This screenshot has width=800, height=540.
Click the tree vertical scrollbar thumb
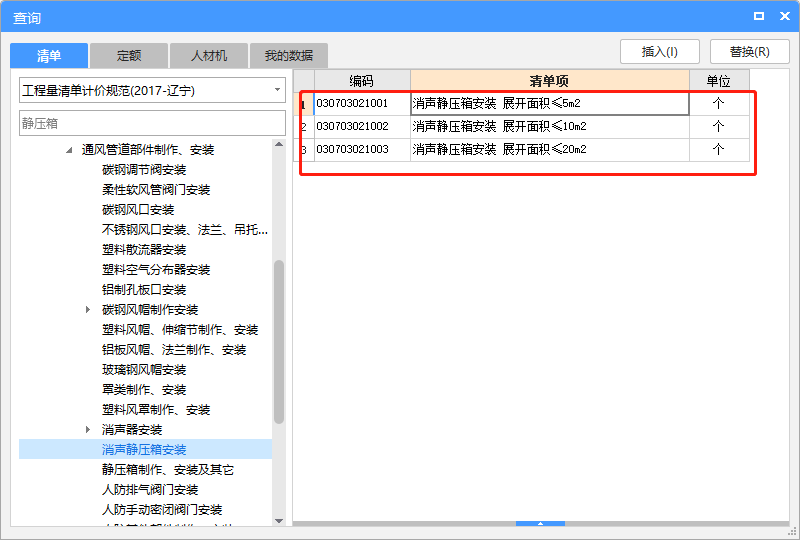(x=279, y=342)
